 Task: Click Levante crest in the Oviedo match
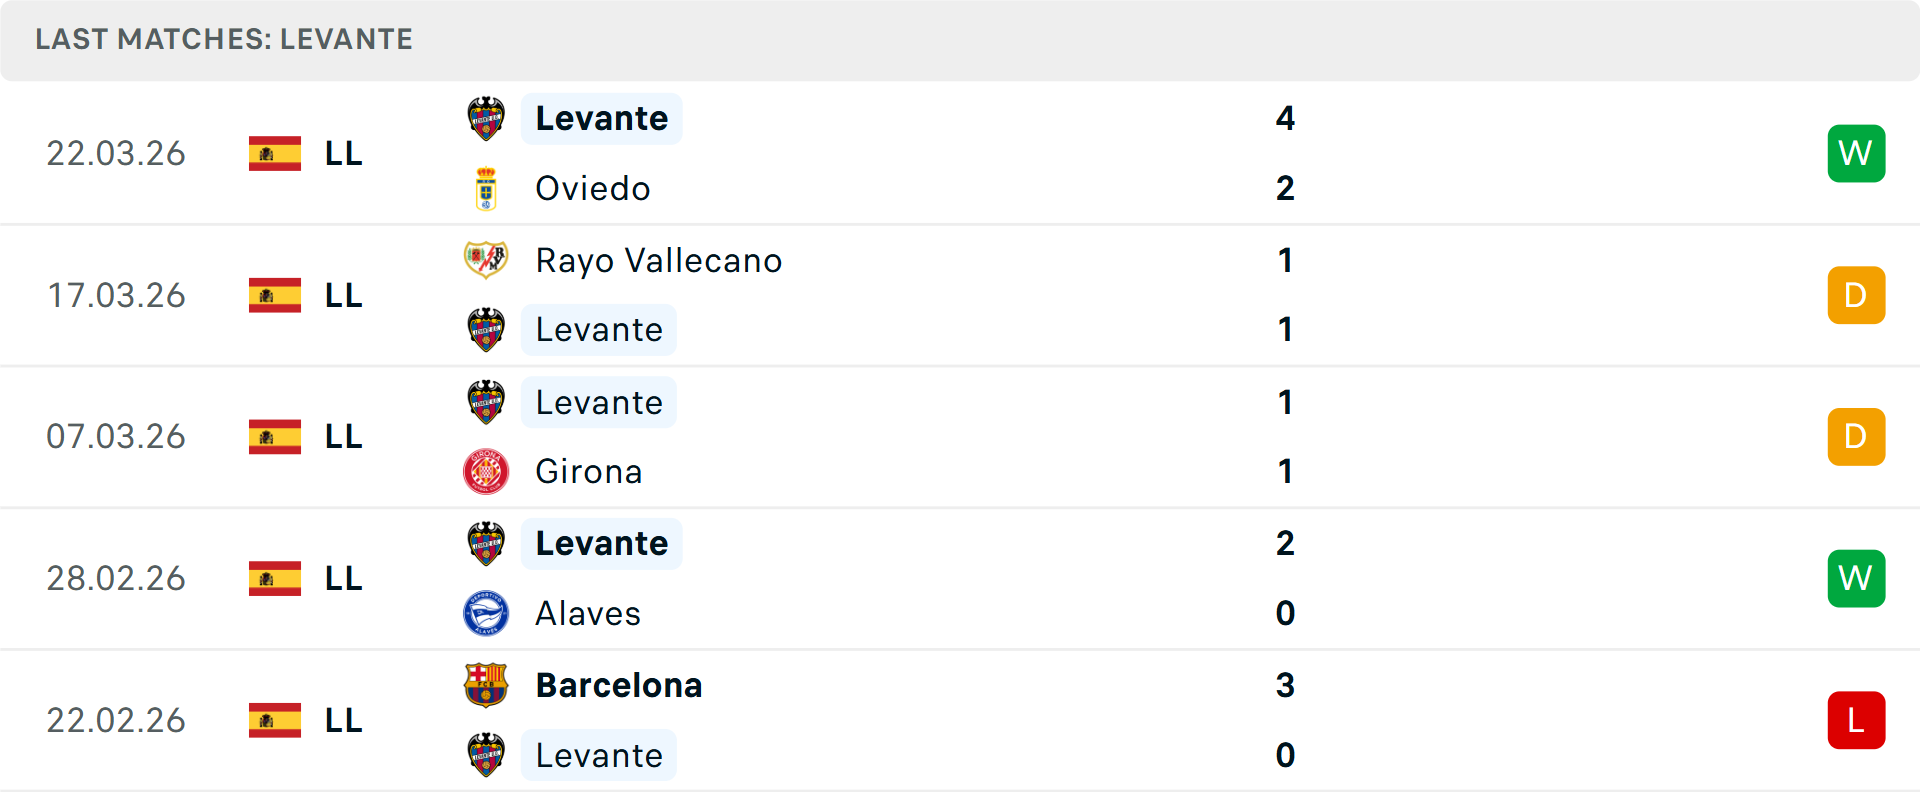click(x=486, y=119)
